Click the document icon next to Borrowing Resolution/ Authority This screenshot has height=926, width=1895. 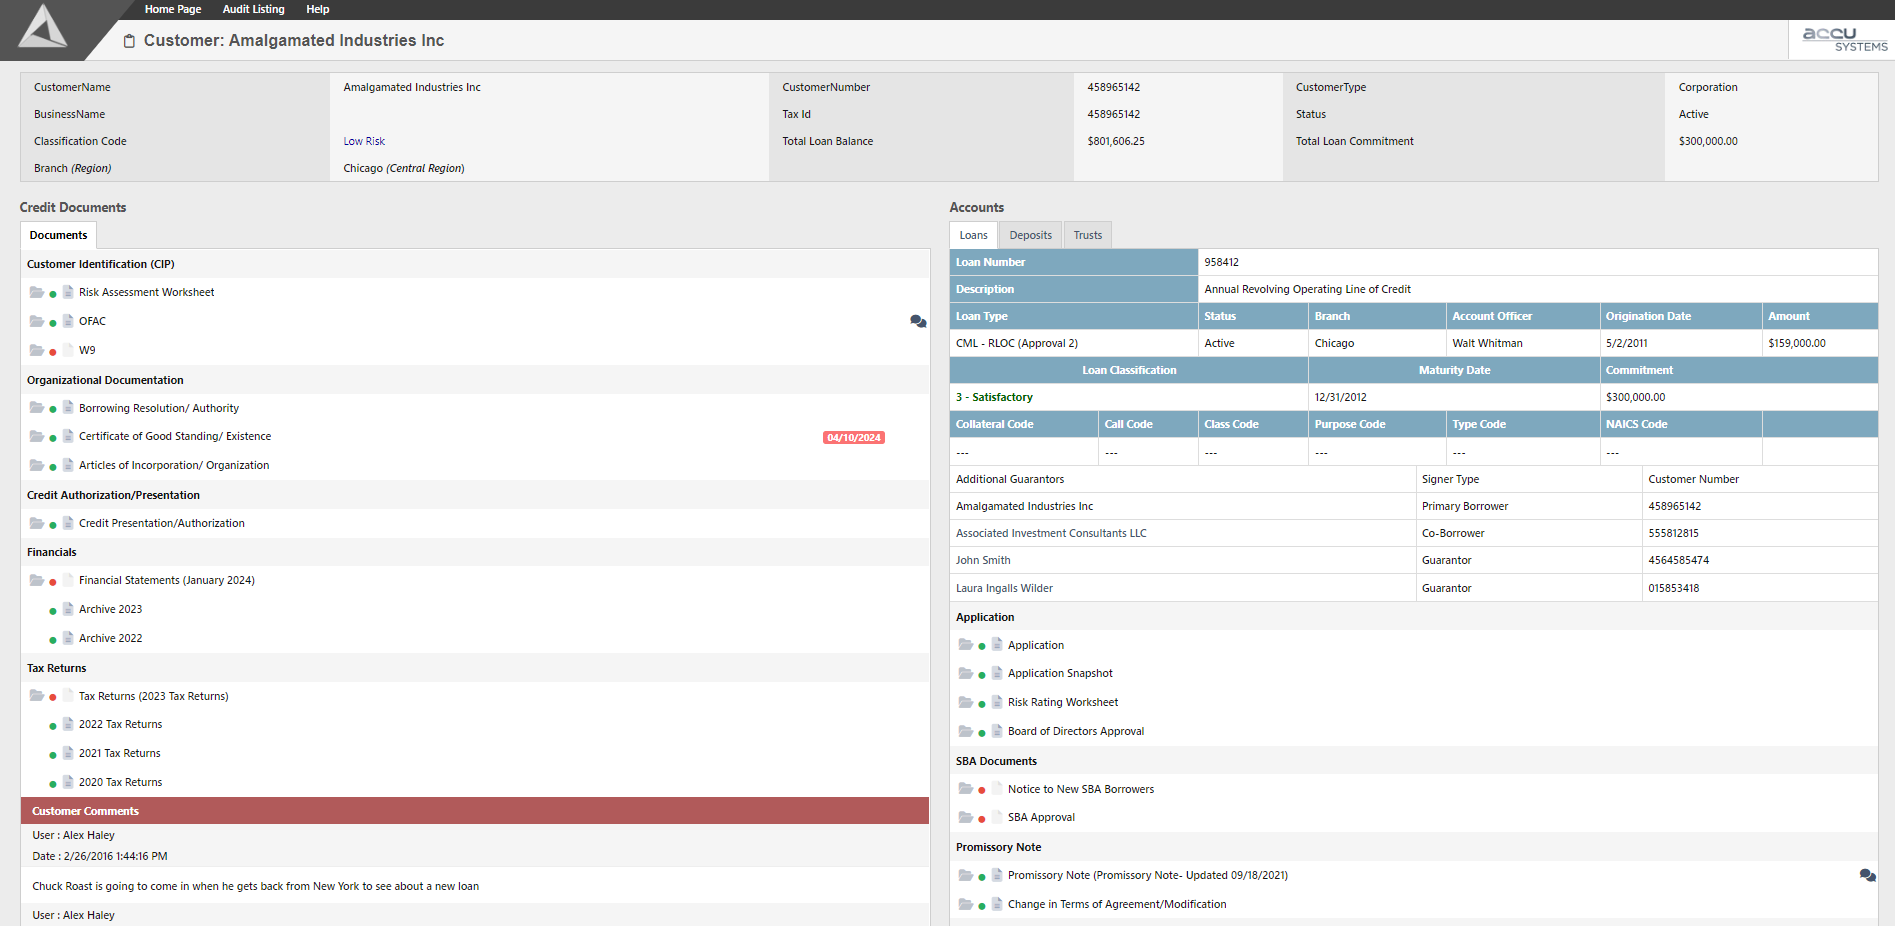pos(68,408)
